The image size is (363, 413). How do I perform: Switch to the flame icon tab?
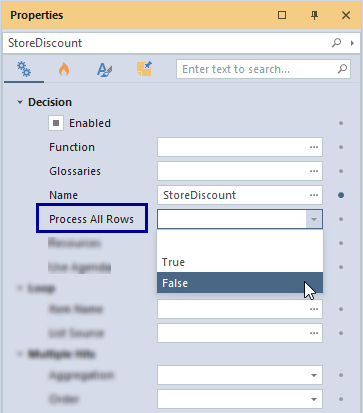click(64, 69)
